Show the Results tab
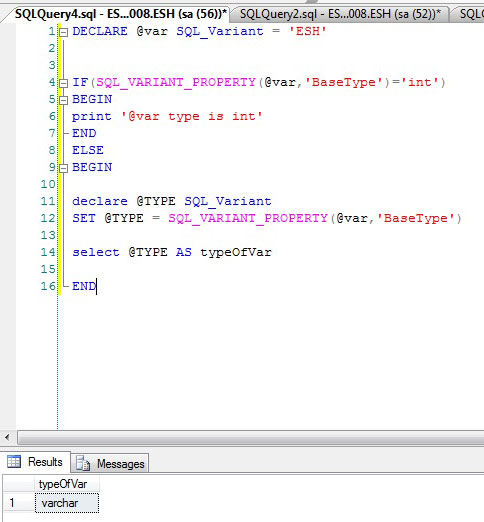484x522 pixels. pos(35,462)
